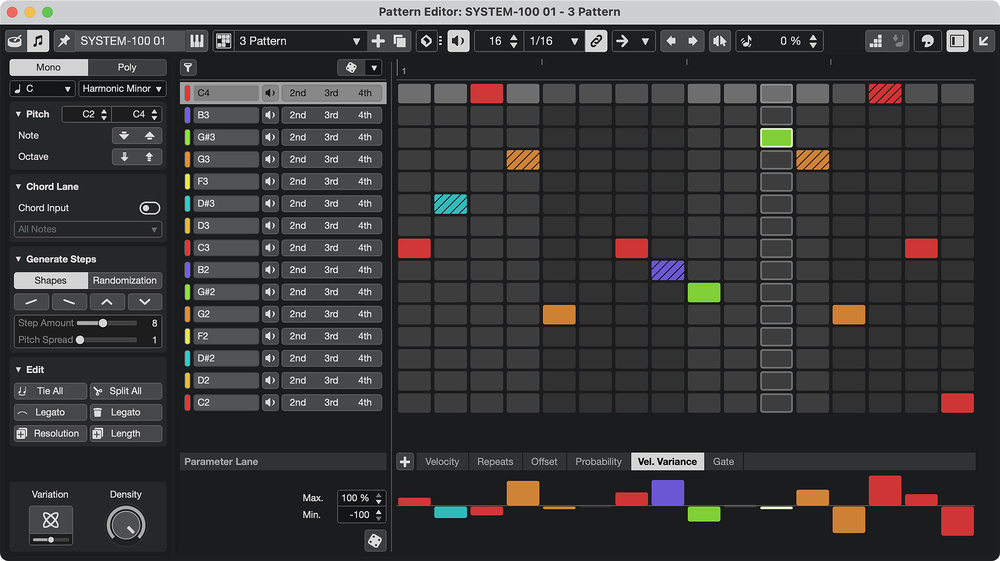Collapse the Generate Steps section
Viewport: 1000px width, 561px height.
point(18,259)
